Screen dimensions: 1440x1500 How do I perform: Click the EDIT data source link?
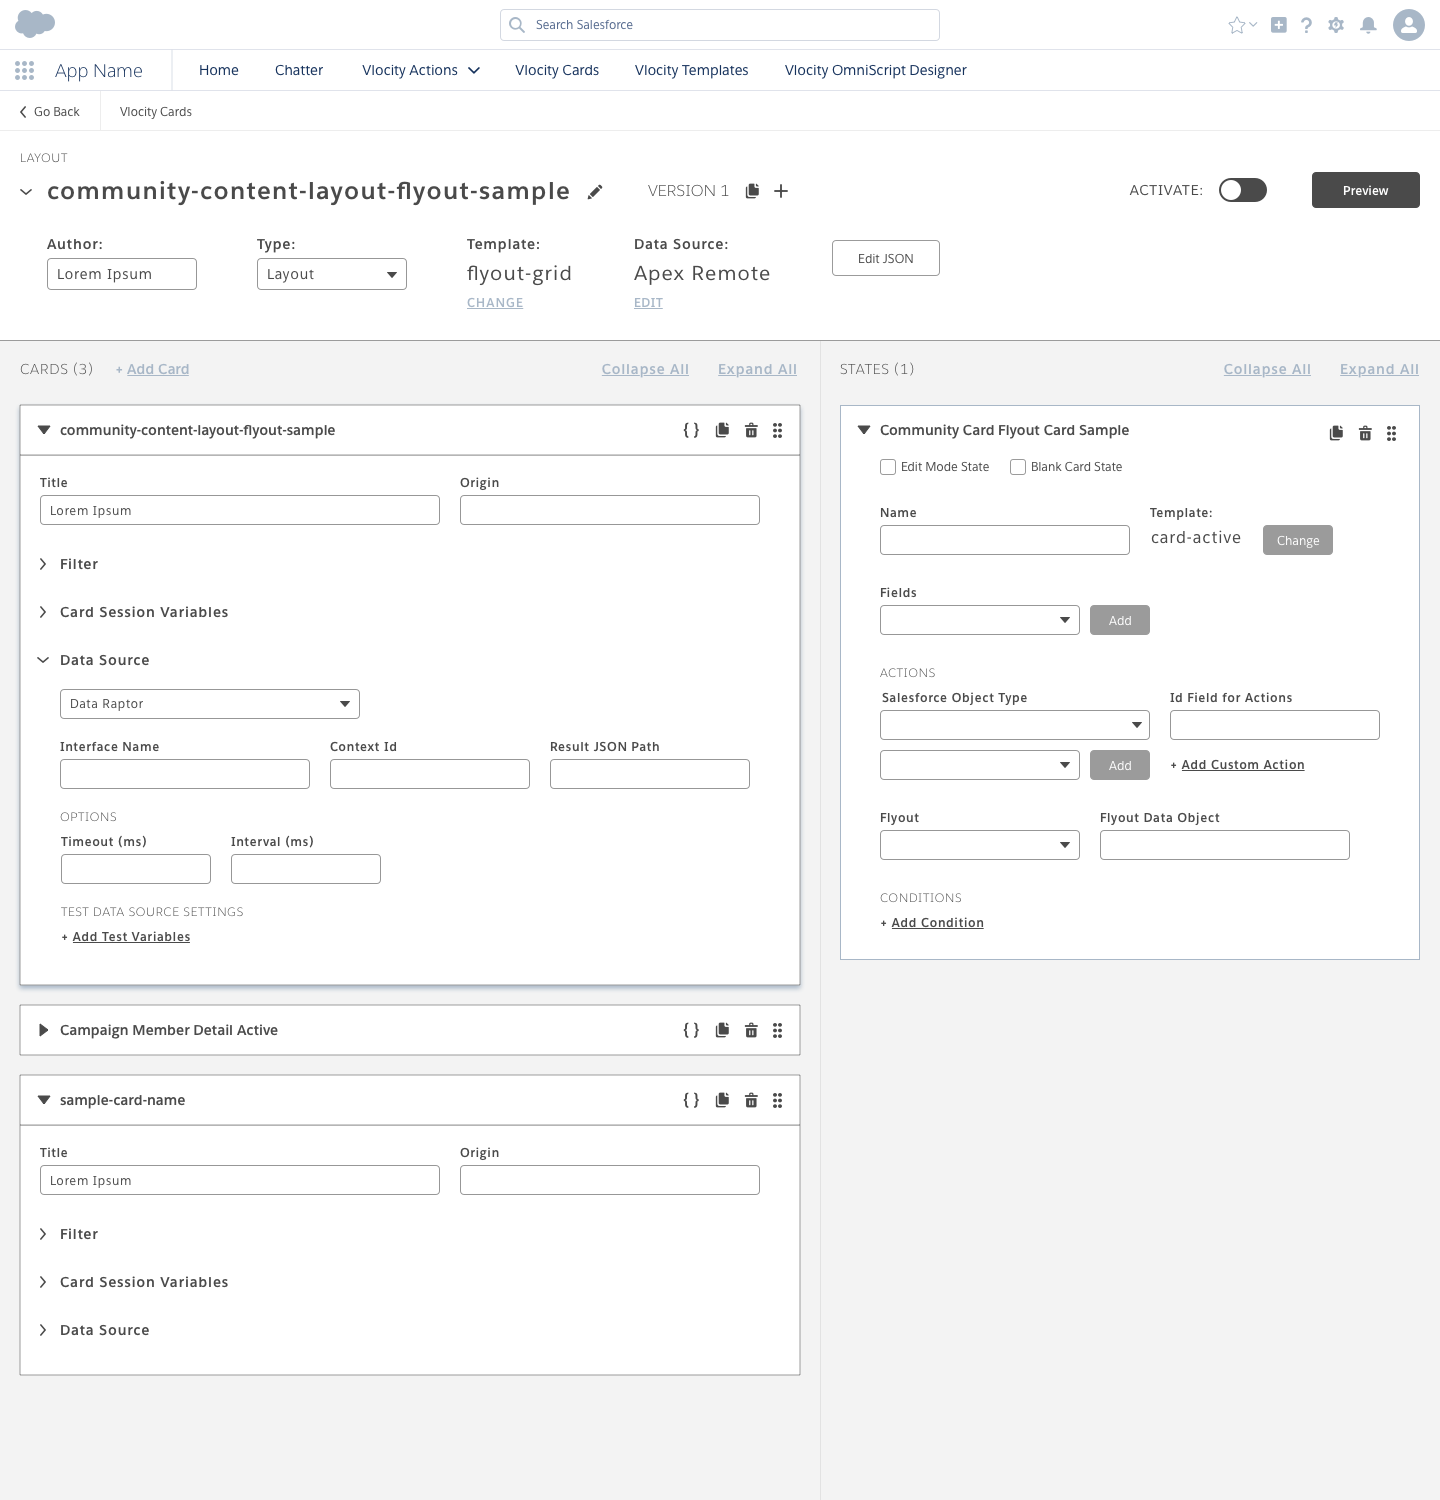coord(648,303)
